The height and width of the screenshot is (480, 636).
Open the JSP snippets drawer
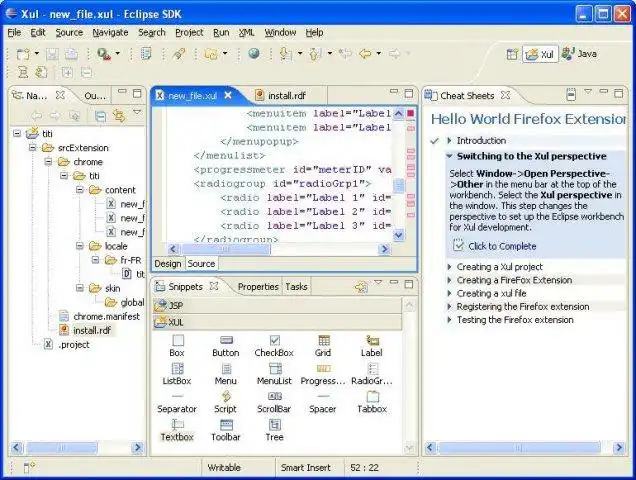point(277,305)
